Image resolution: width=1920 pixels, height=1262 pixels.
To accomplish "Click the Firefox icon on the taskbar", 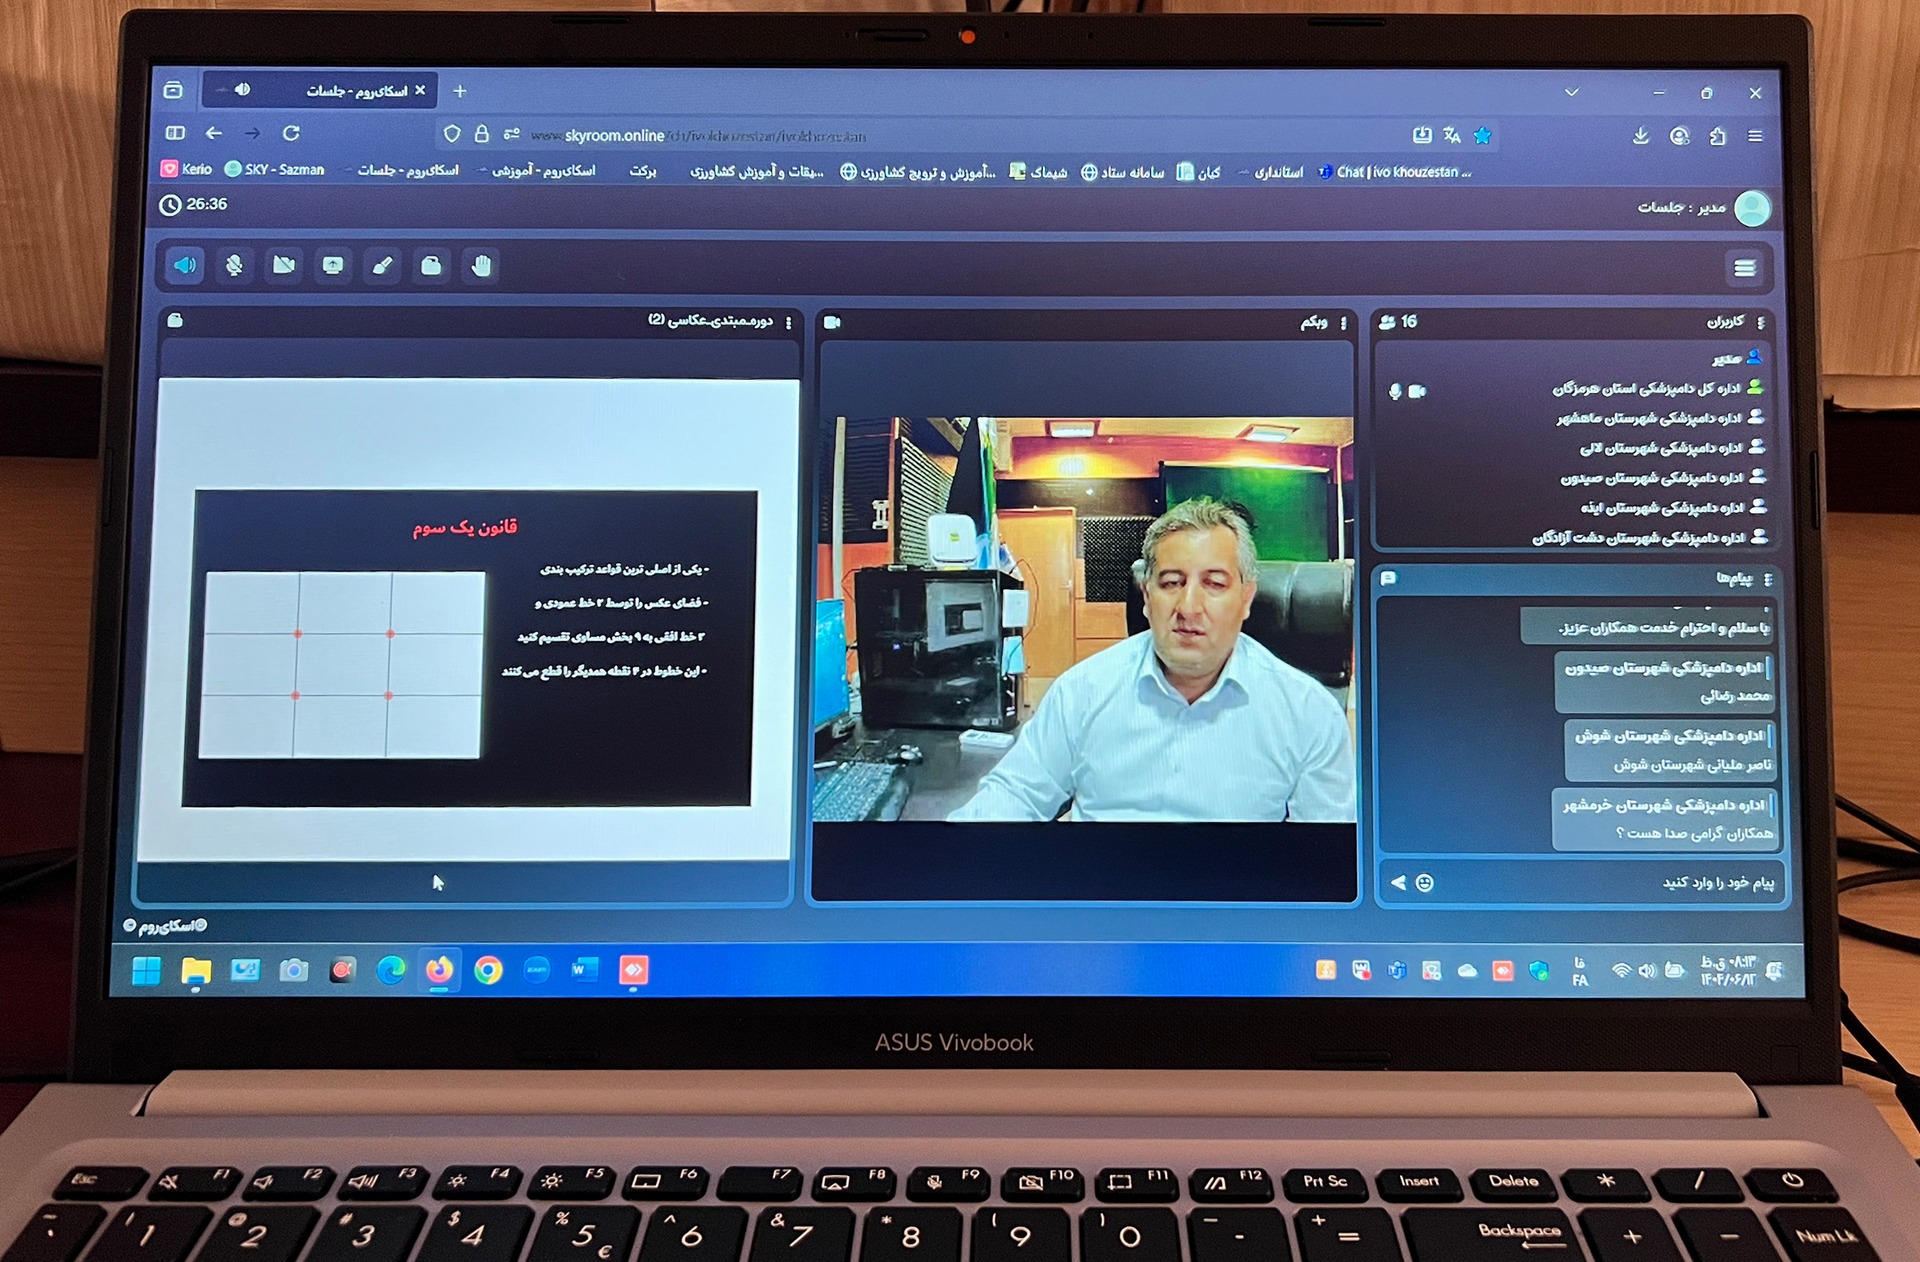I will [439, 970].
